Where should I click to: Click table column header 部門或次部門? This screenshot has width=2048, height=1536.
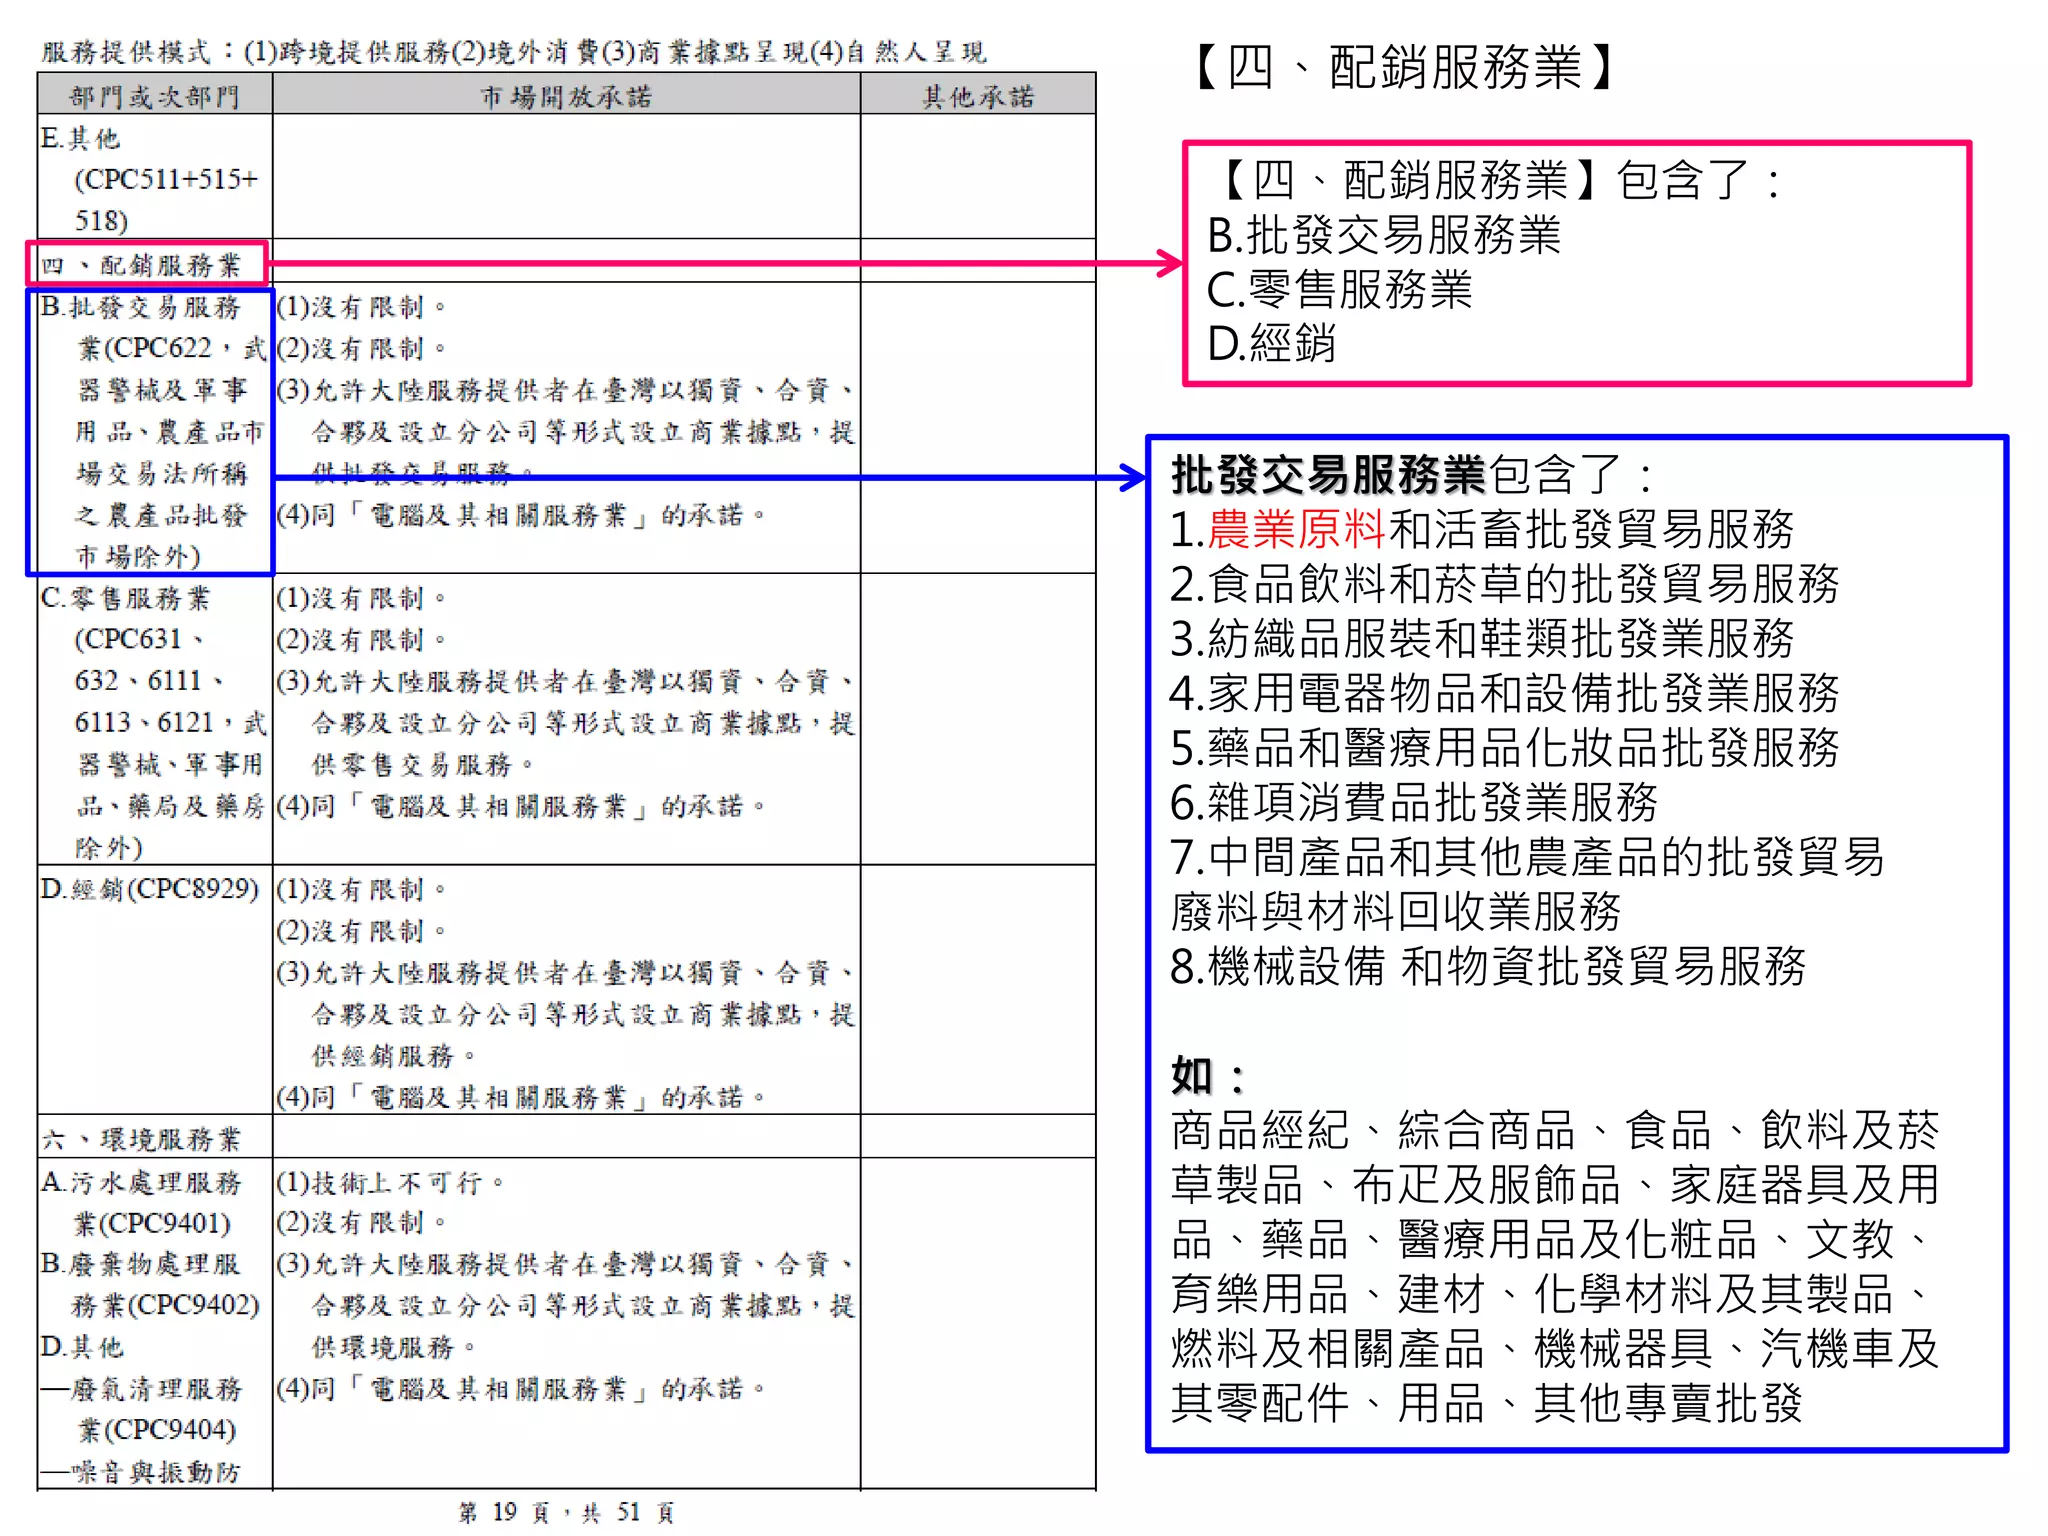point(155,96)
